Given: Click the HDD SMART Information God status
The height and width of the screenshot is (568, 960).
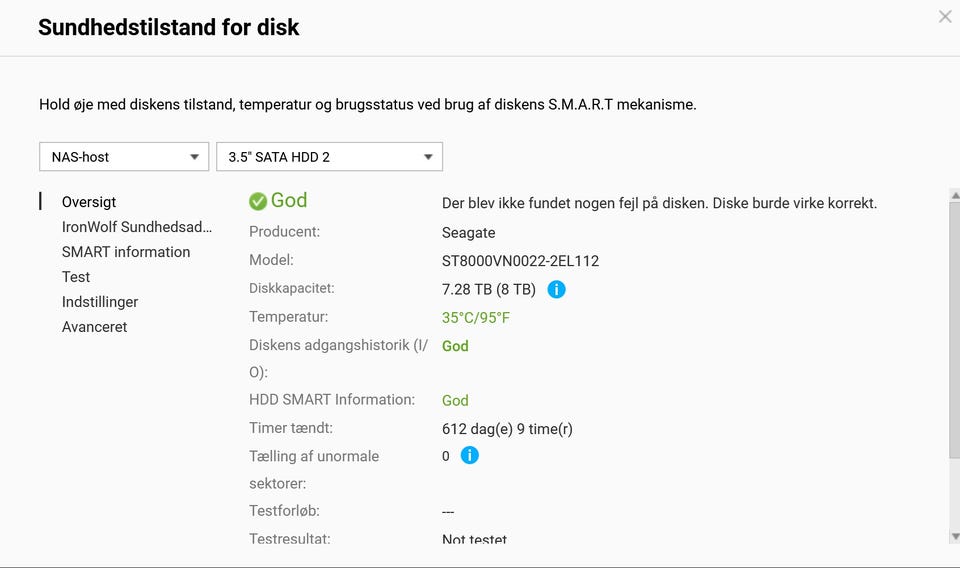Looking at the screenshot, I should pos(455,400).
